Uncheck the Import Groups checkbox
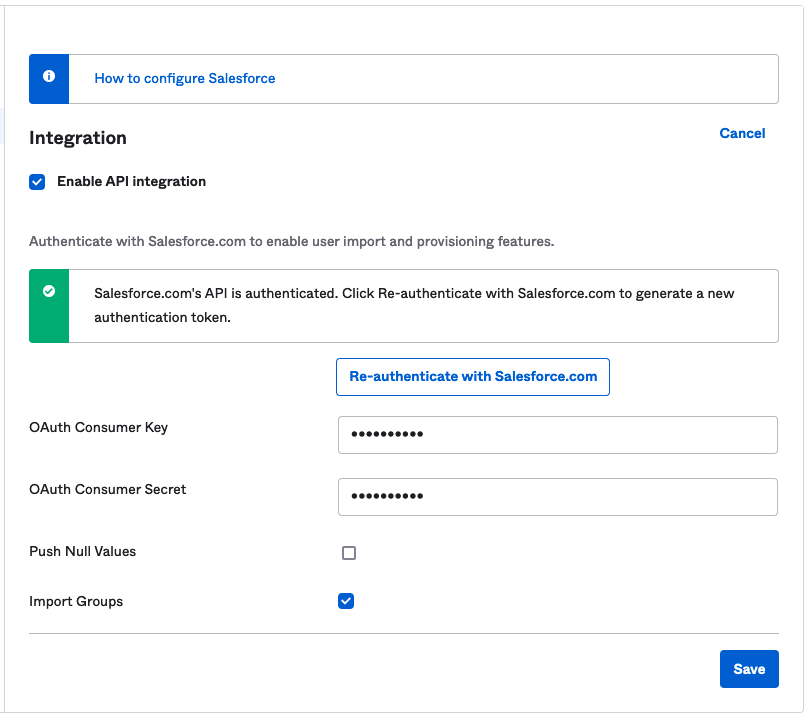This screenshot has width=809, height=718. (x=346, y=601)
